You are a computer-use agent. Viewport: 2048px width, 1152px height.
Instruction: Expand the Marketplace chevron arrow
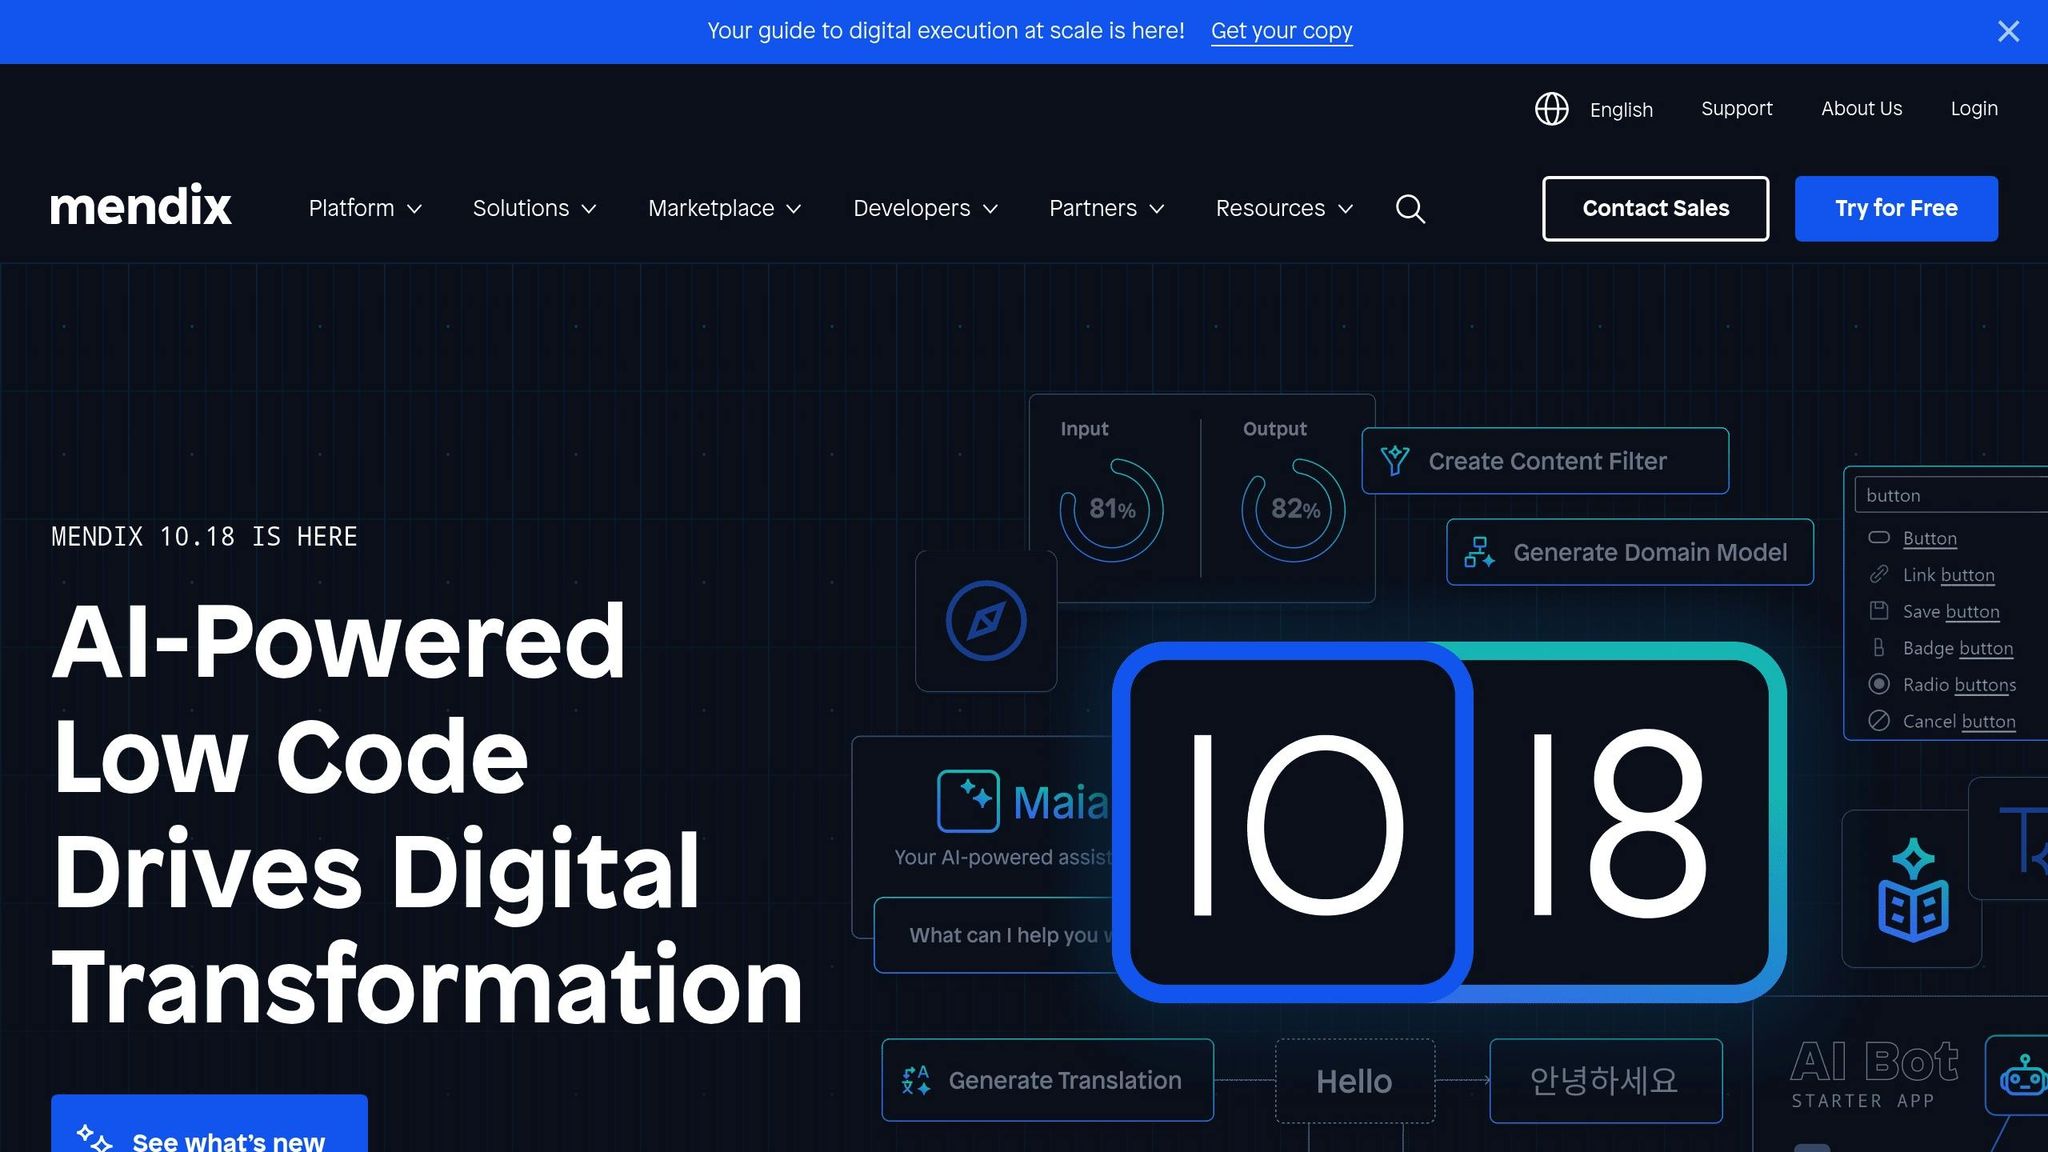[794, 209]
